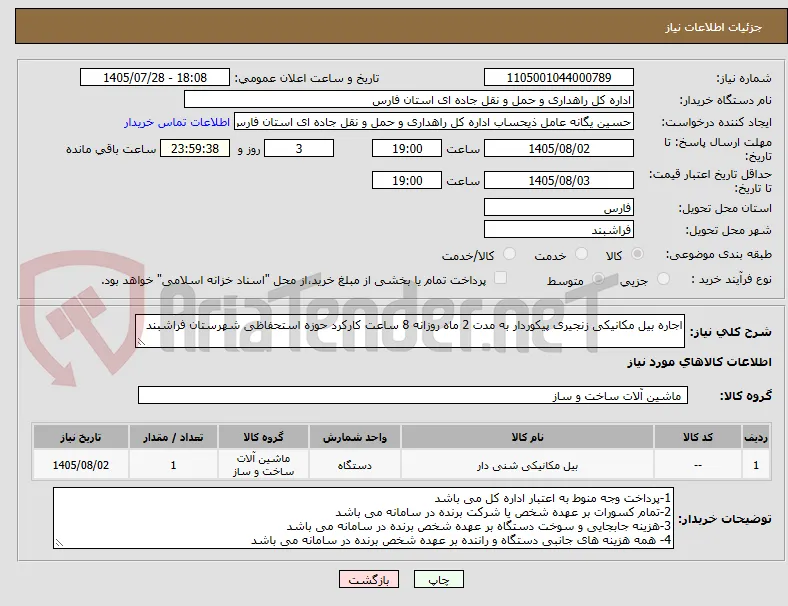This screenshot has width=788, height=606.
Task: Click the کد کالا column header
Action: pyautogui.click(x=698, y=437)
